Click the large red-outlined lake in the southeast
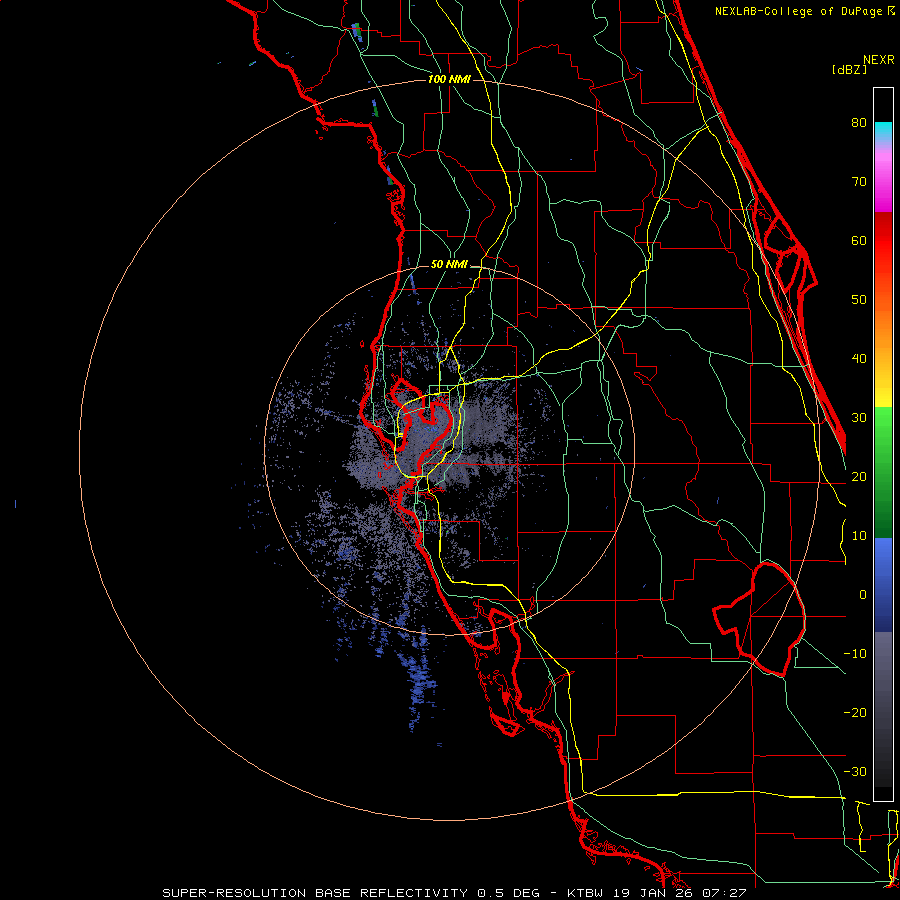The width and height of the screenshot is (900, 900). (x=760, y=619)
